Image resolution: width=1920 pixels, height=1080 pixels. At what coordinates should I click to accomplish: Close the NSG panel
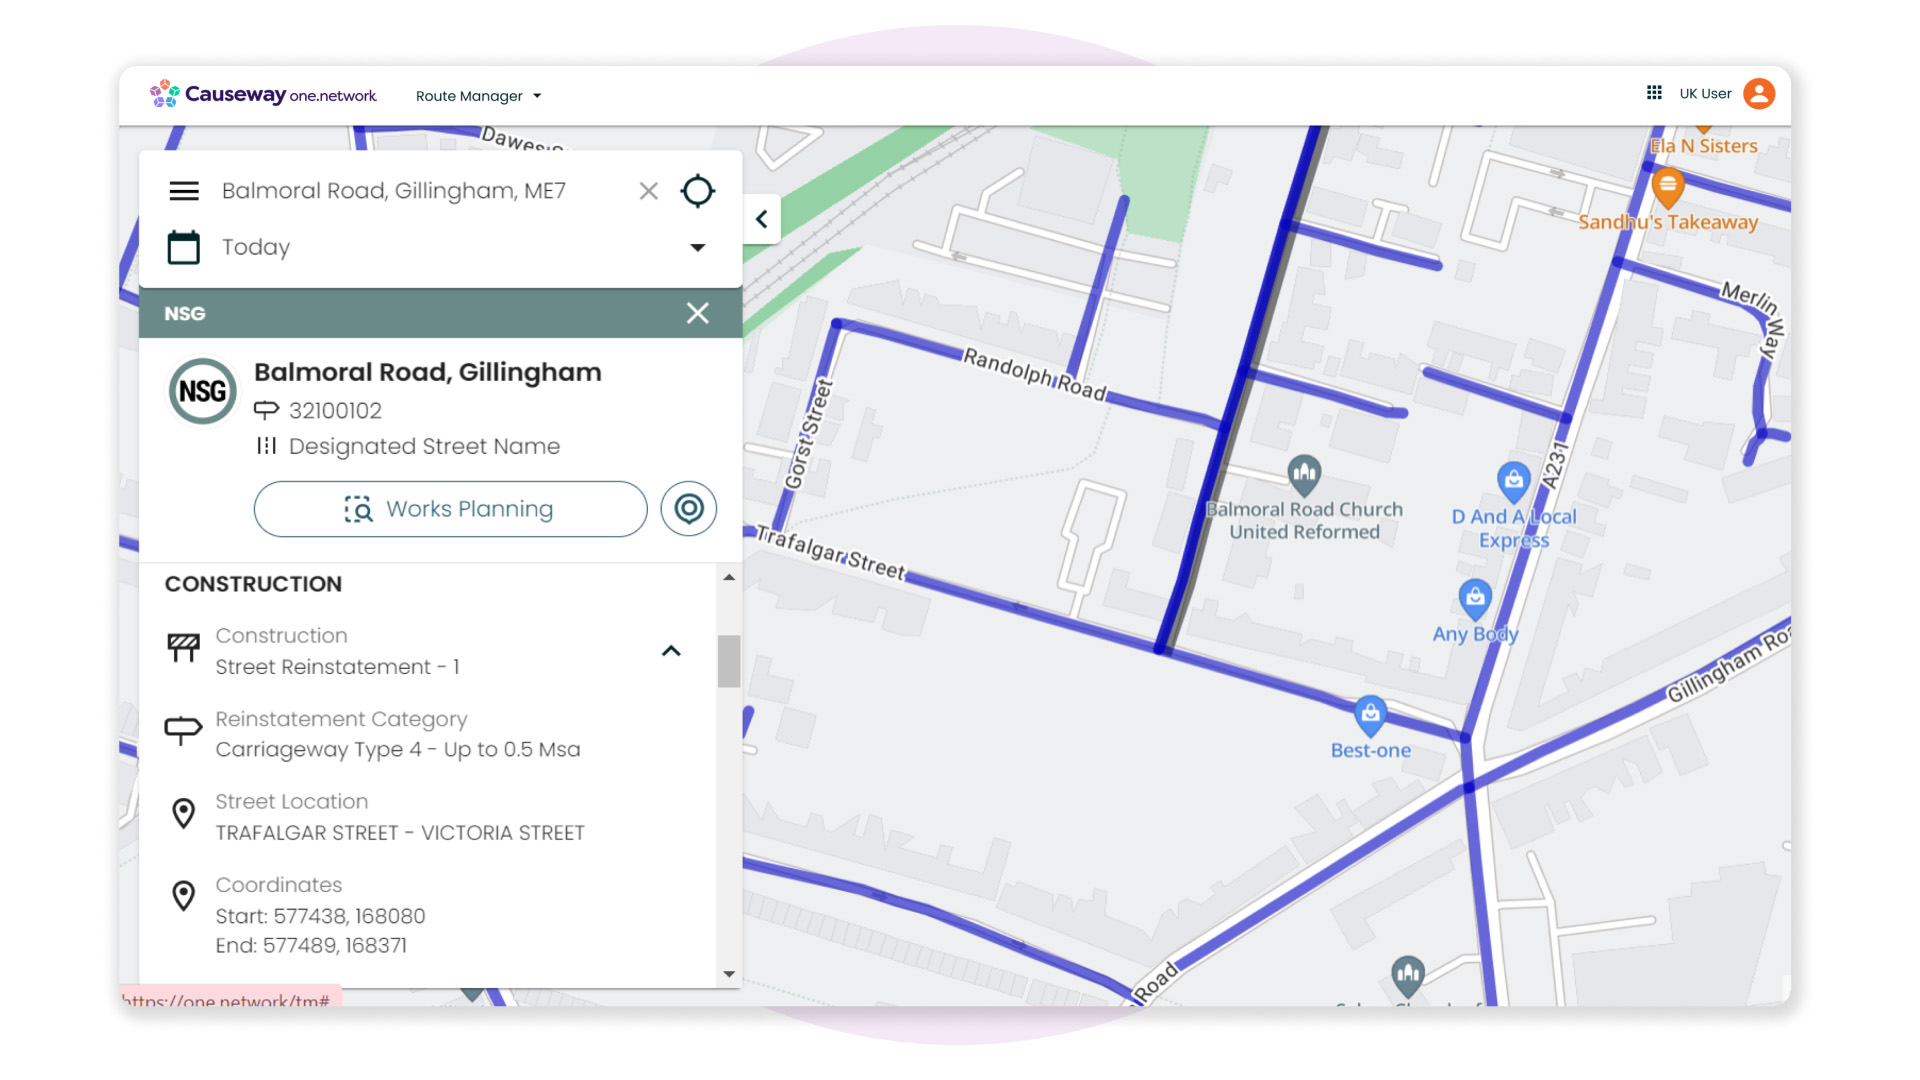click(698, 313)
